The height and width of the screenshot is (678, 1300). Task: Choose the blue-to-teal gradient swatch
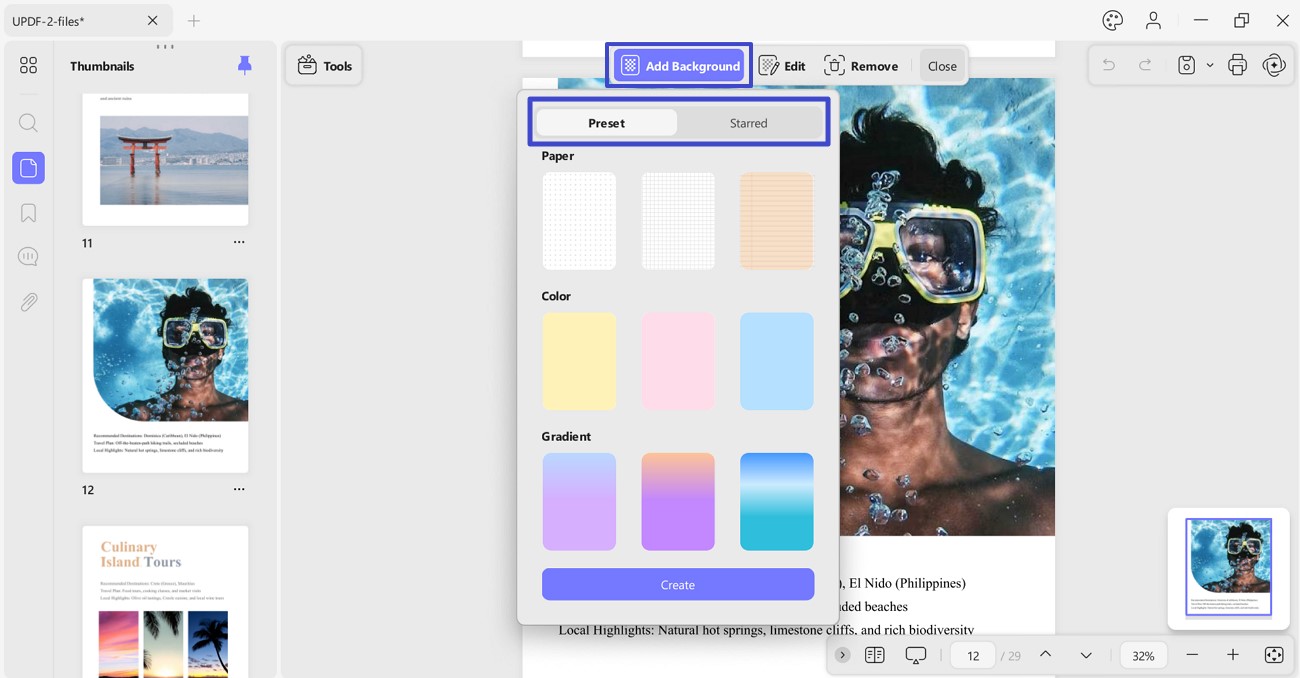pyautogui.click(x=777, y=501)
